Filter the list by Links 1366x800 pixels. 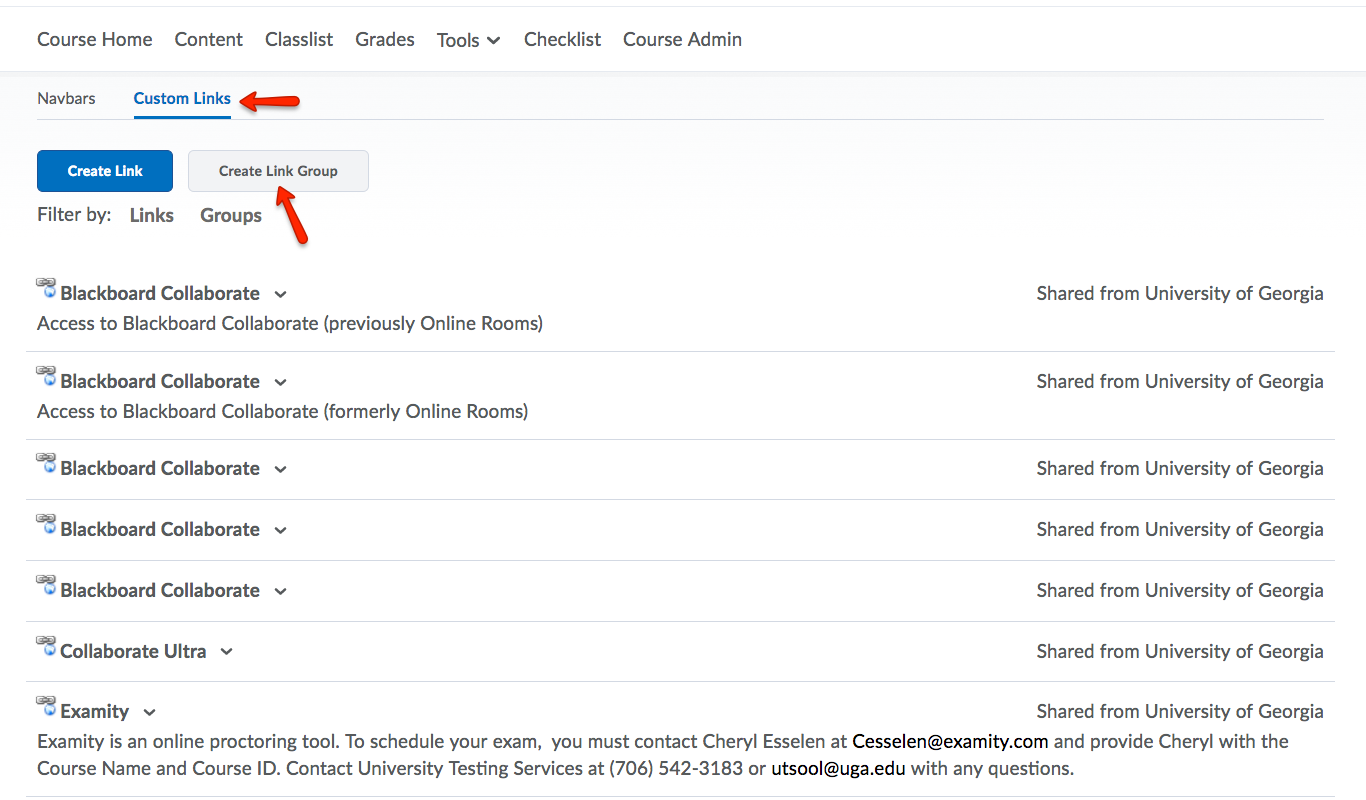pyautogui.click(x=152, y=215)
